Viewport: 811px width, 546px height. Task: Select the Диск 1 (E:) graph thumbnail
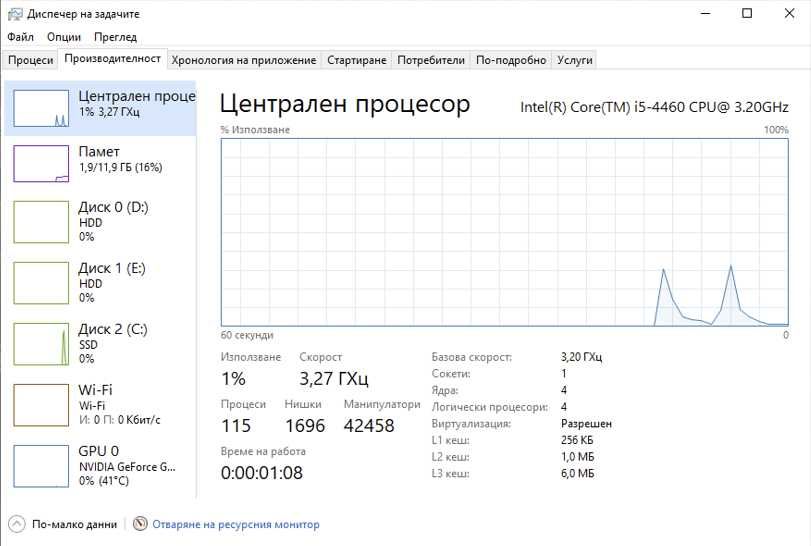pos(41,283)
